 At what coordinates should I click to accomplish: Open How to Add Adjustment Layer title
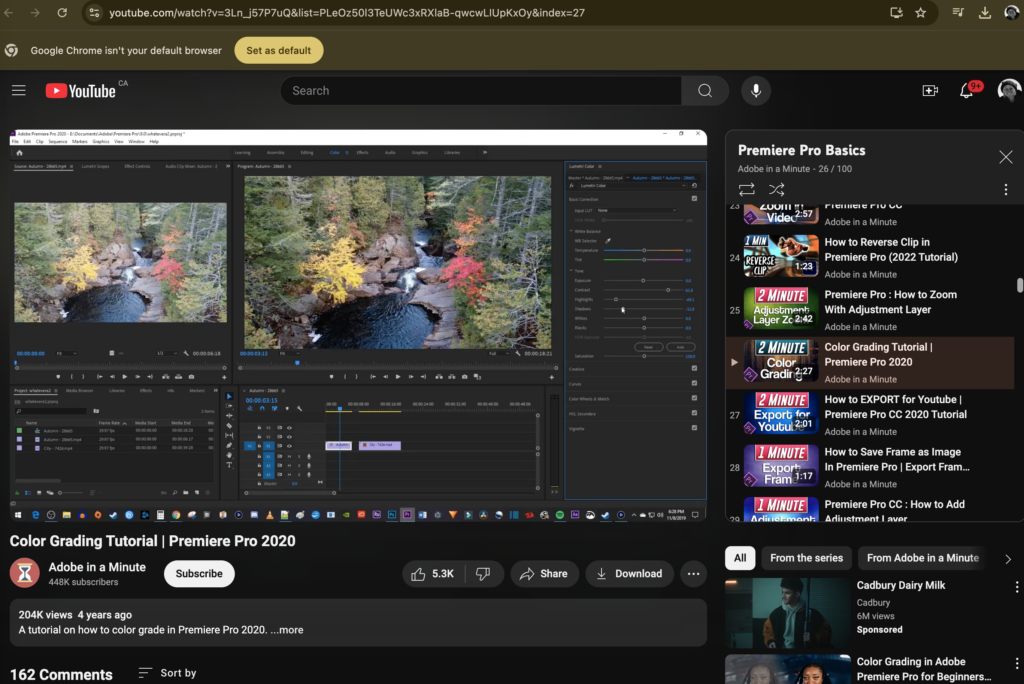895,511
